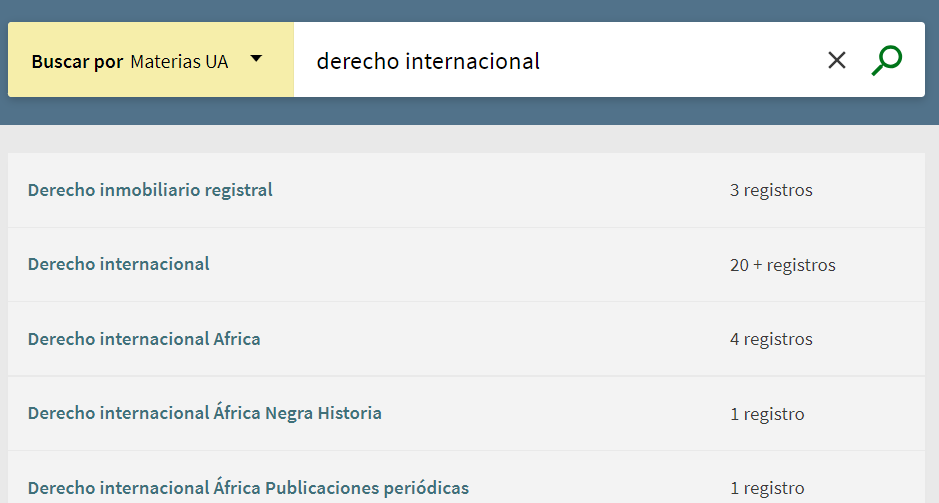Viewport: 939px width, 503px height.
Task: Click '1 registro' for África Negra Historia
Action: [x=767, y=414]
